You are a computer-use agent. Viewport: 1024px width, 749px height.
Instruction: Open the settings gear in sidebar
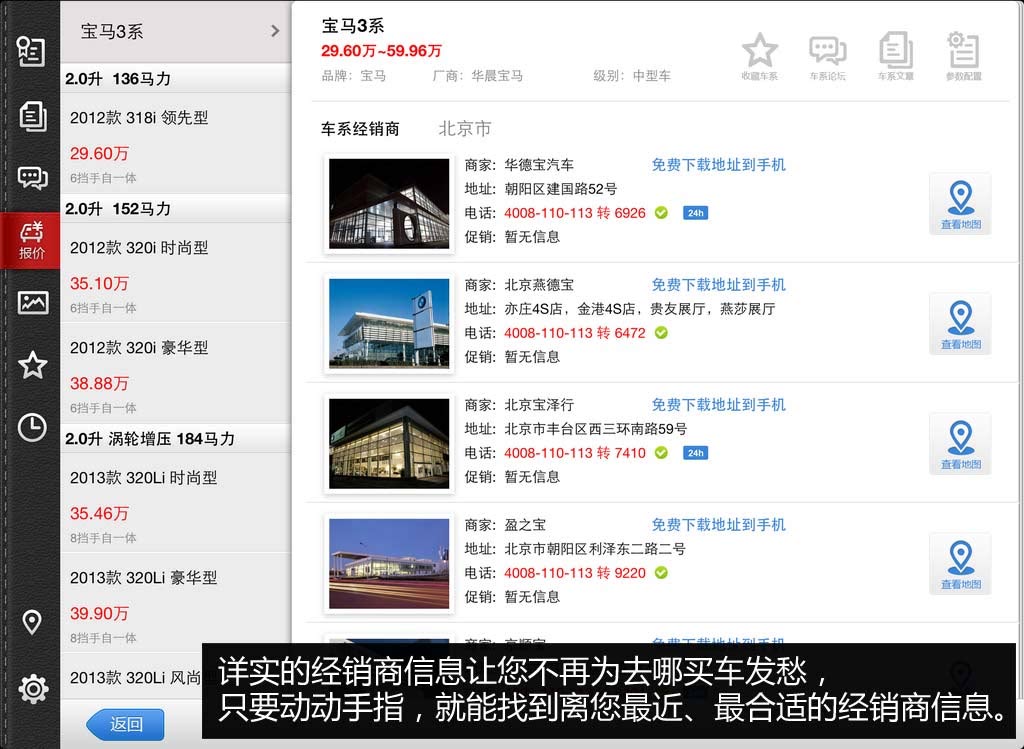coord(33,688)
